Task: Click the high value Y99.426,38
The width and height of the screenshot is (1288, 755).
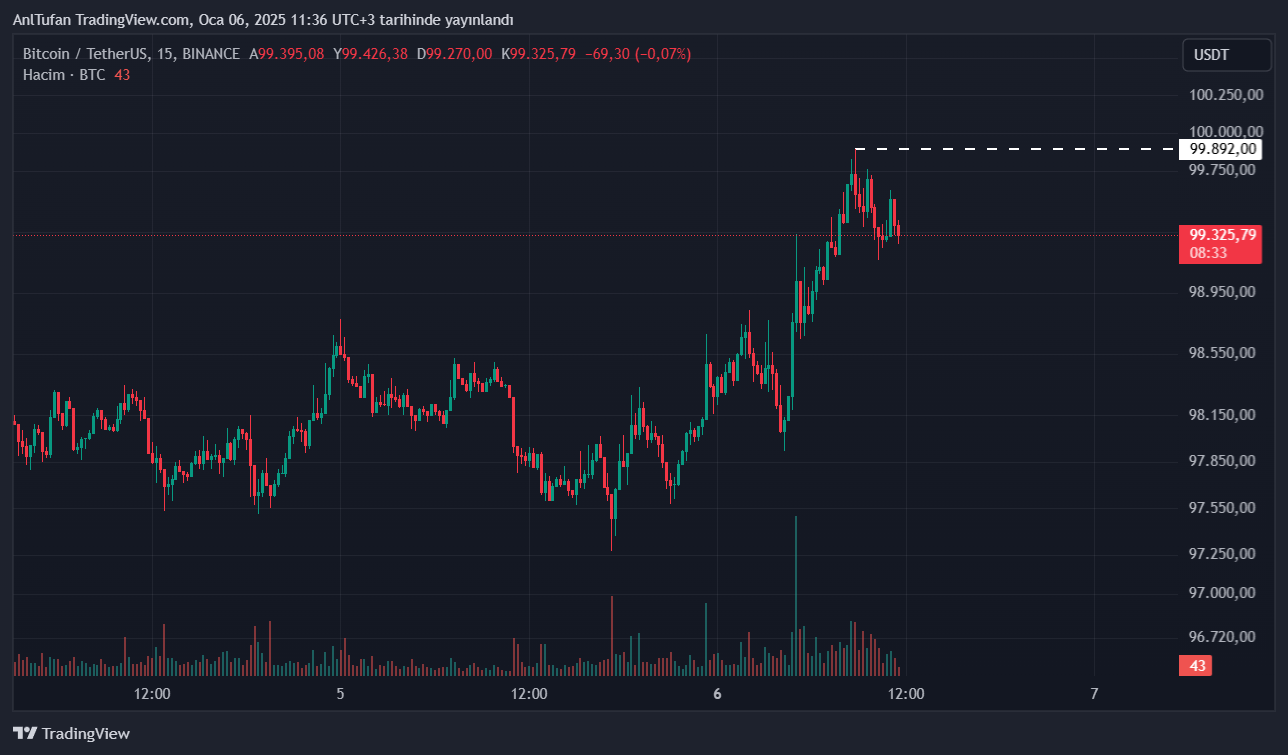Action: (371, 54)
